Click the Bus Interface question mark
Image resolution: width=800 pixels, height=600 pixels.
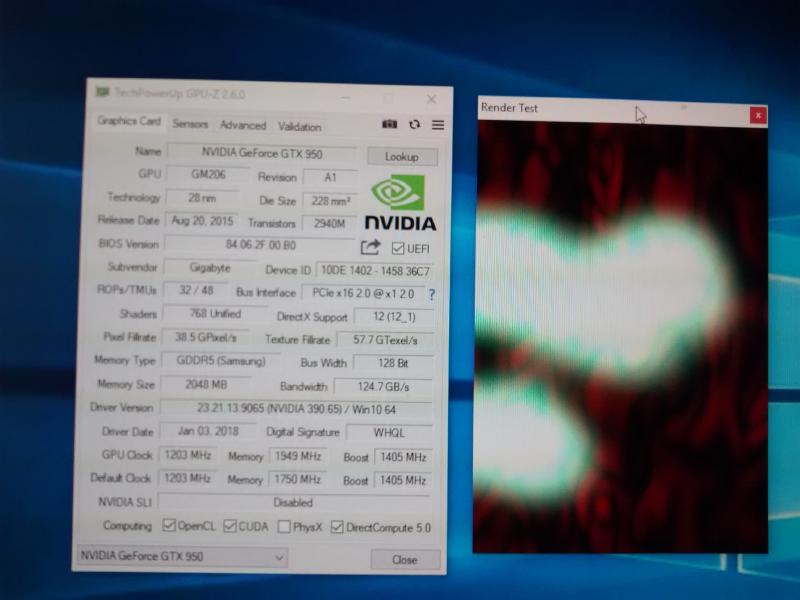(432, 294)
